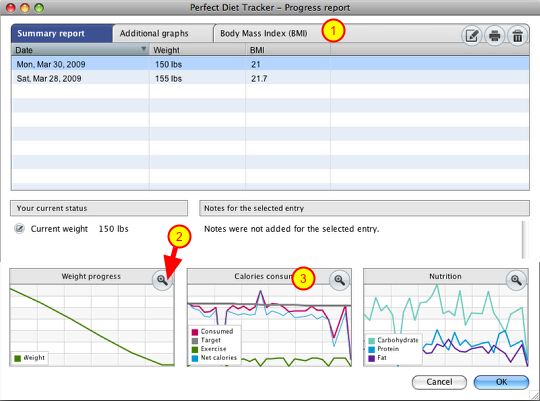Confirm with the OK button
Screen dimensions: 540x401
point(501,382)
